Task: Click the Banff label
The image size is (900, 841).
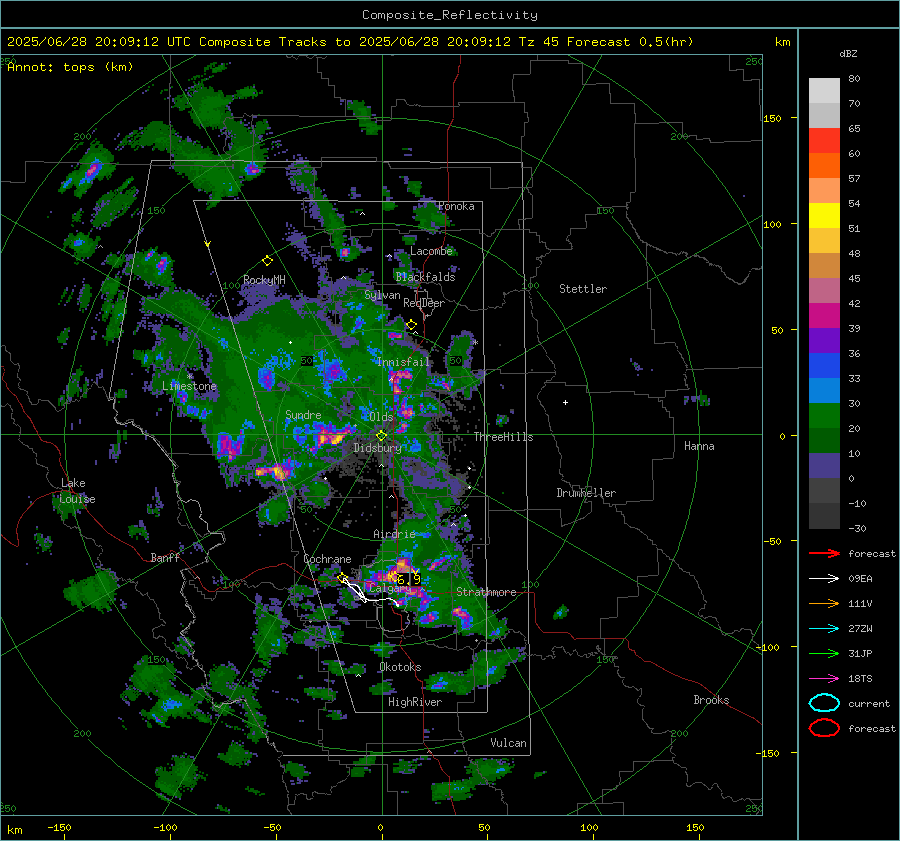Action: [165, 557]
